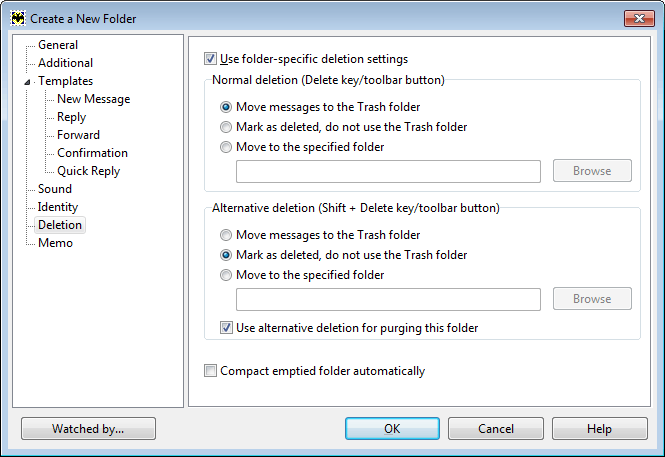Open the Identity page

point(58,207)
